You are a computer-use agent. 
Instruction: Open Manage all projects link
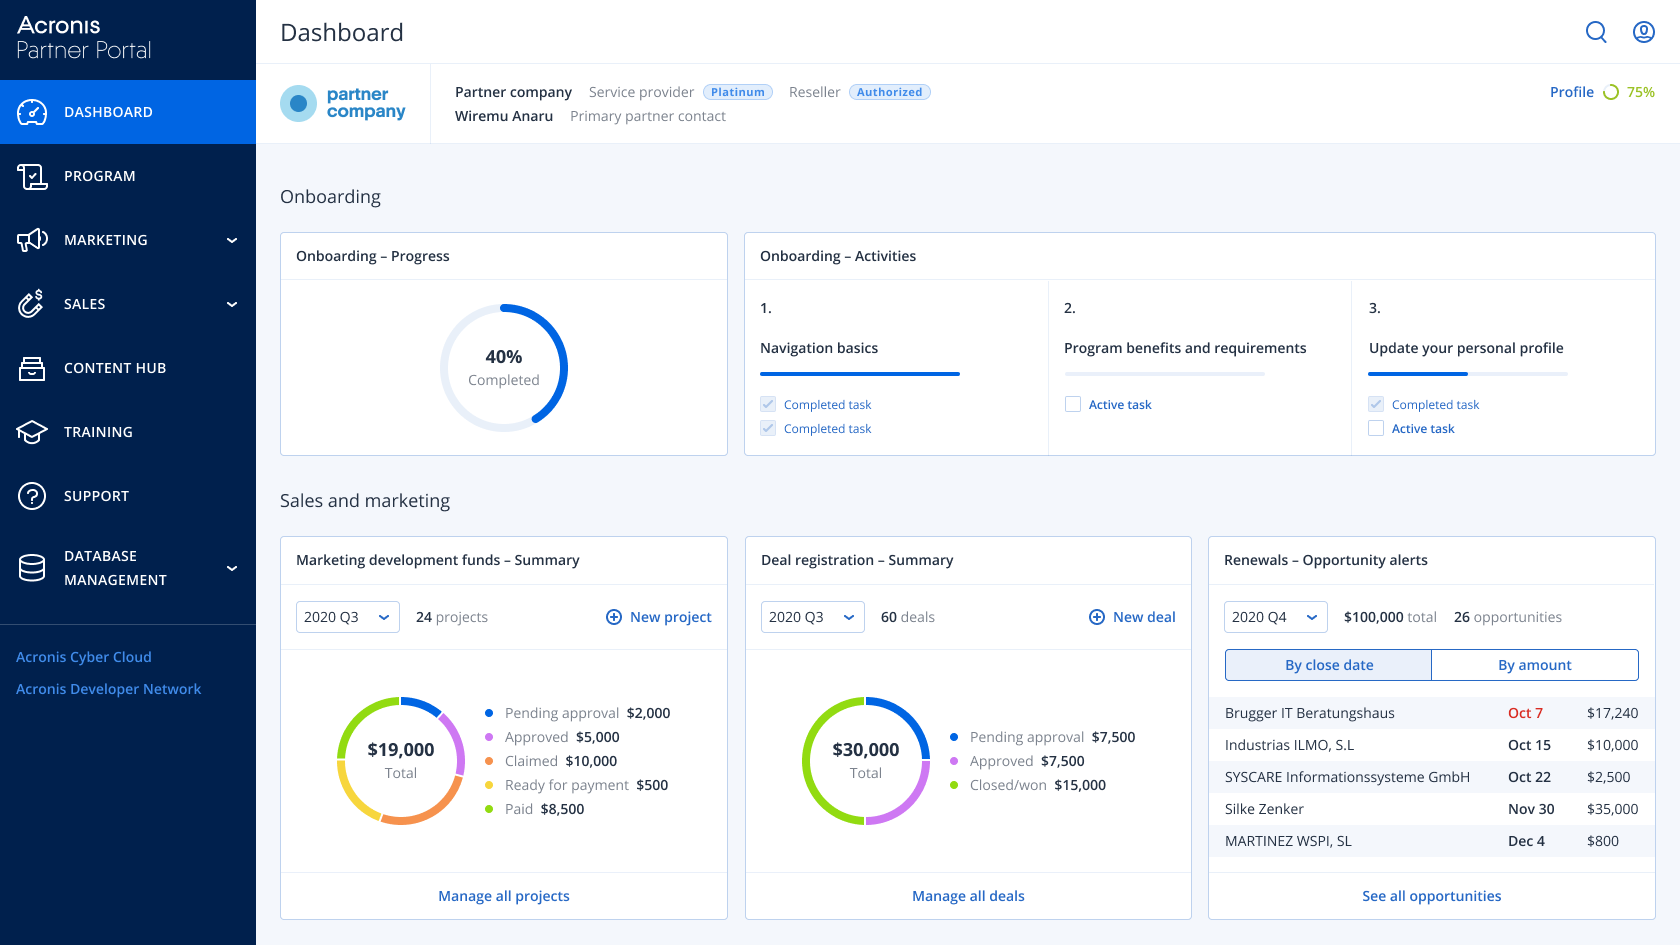503,896
